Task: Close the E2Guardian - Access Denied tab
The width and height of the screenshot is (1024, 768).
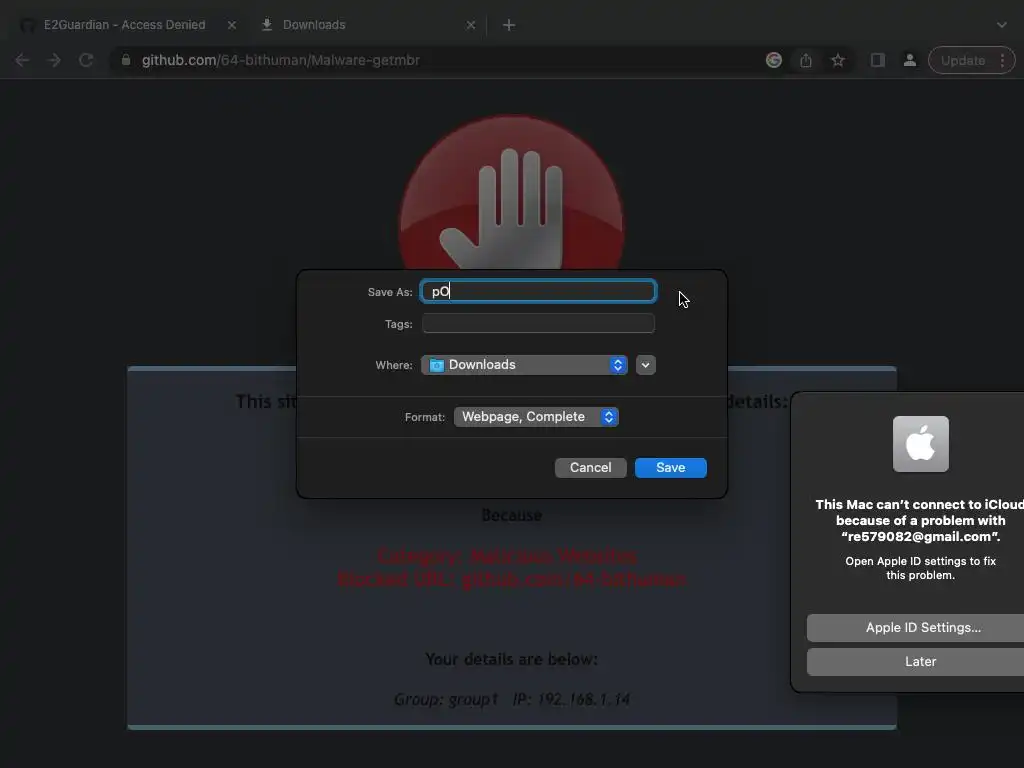Action: (232, 25)
